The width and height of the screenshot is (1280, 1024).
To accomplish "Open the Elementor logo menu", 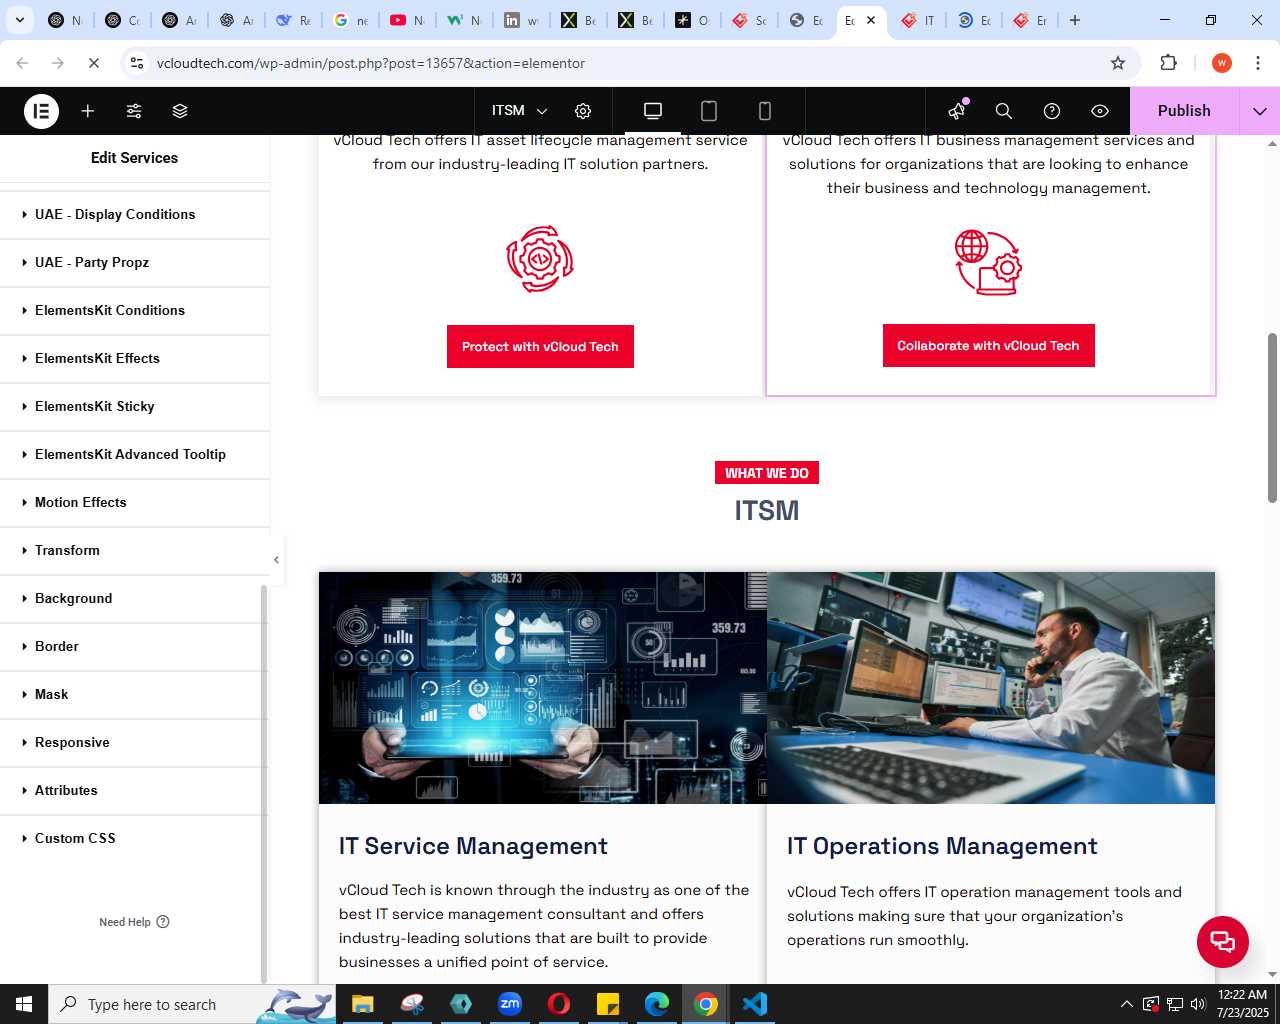I will (41, 111).
